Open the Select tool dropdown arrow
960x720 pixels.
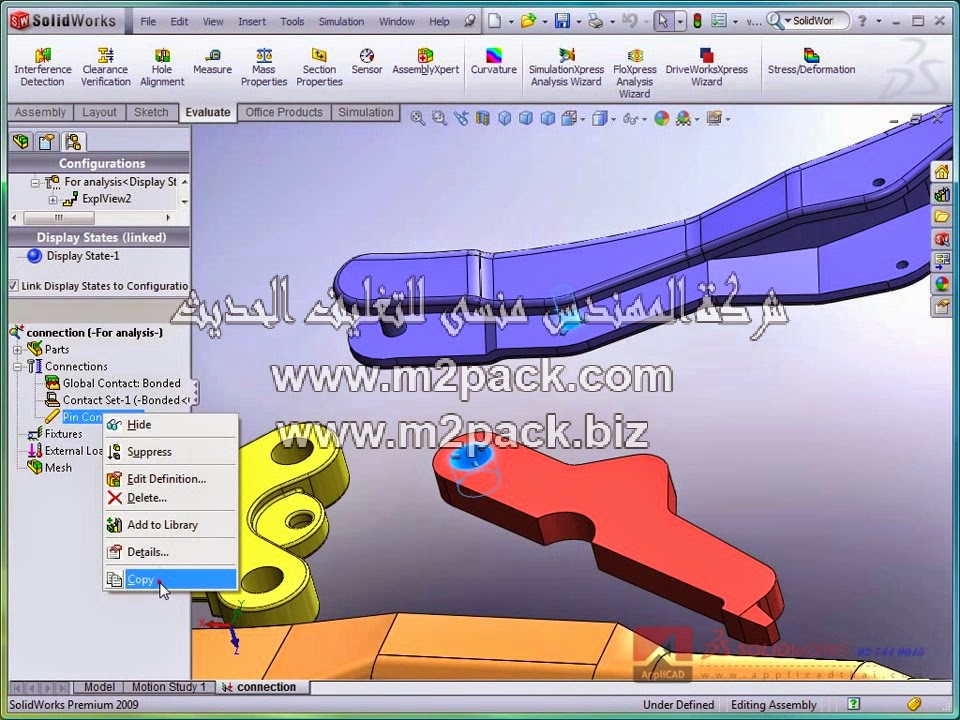click(680, 22)
